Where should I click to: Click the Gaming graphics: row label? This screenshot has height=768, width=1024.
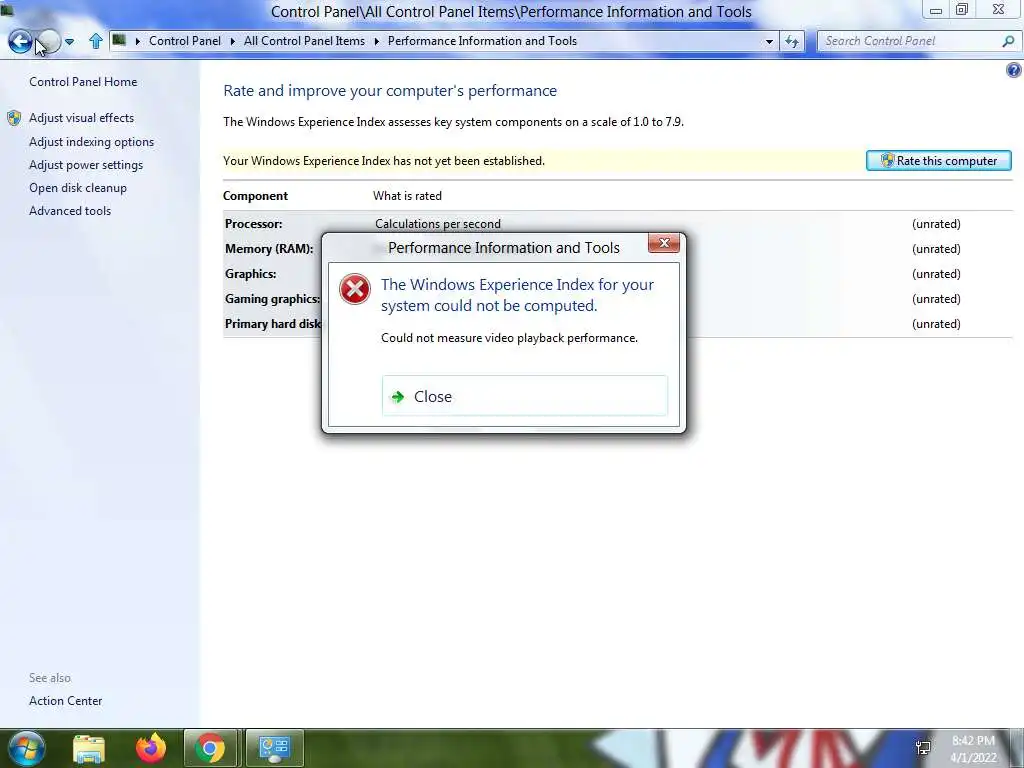point(272,298)
